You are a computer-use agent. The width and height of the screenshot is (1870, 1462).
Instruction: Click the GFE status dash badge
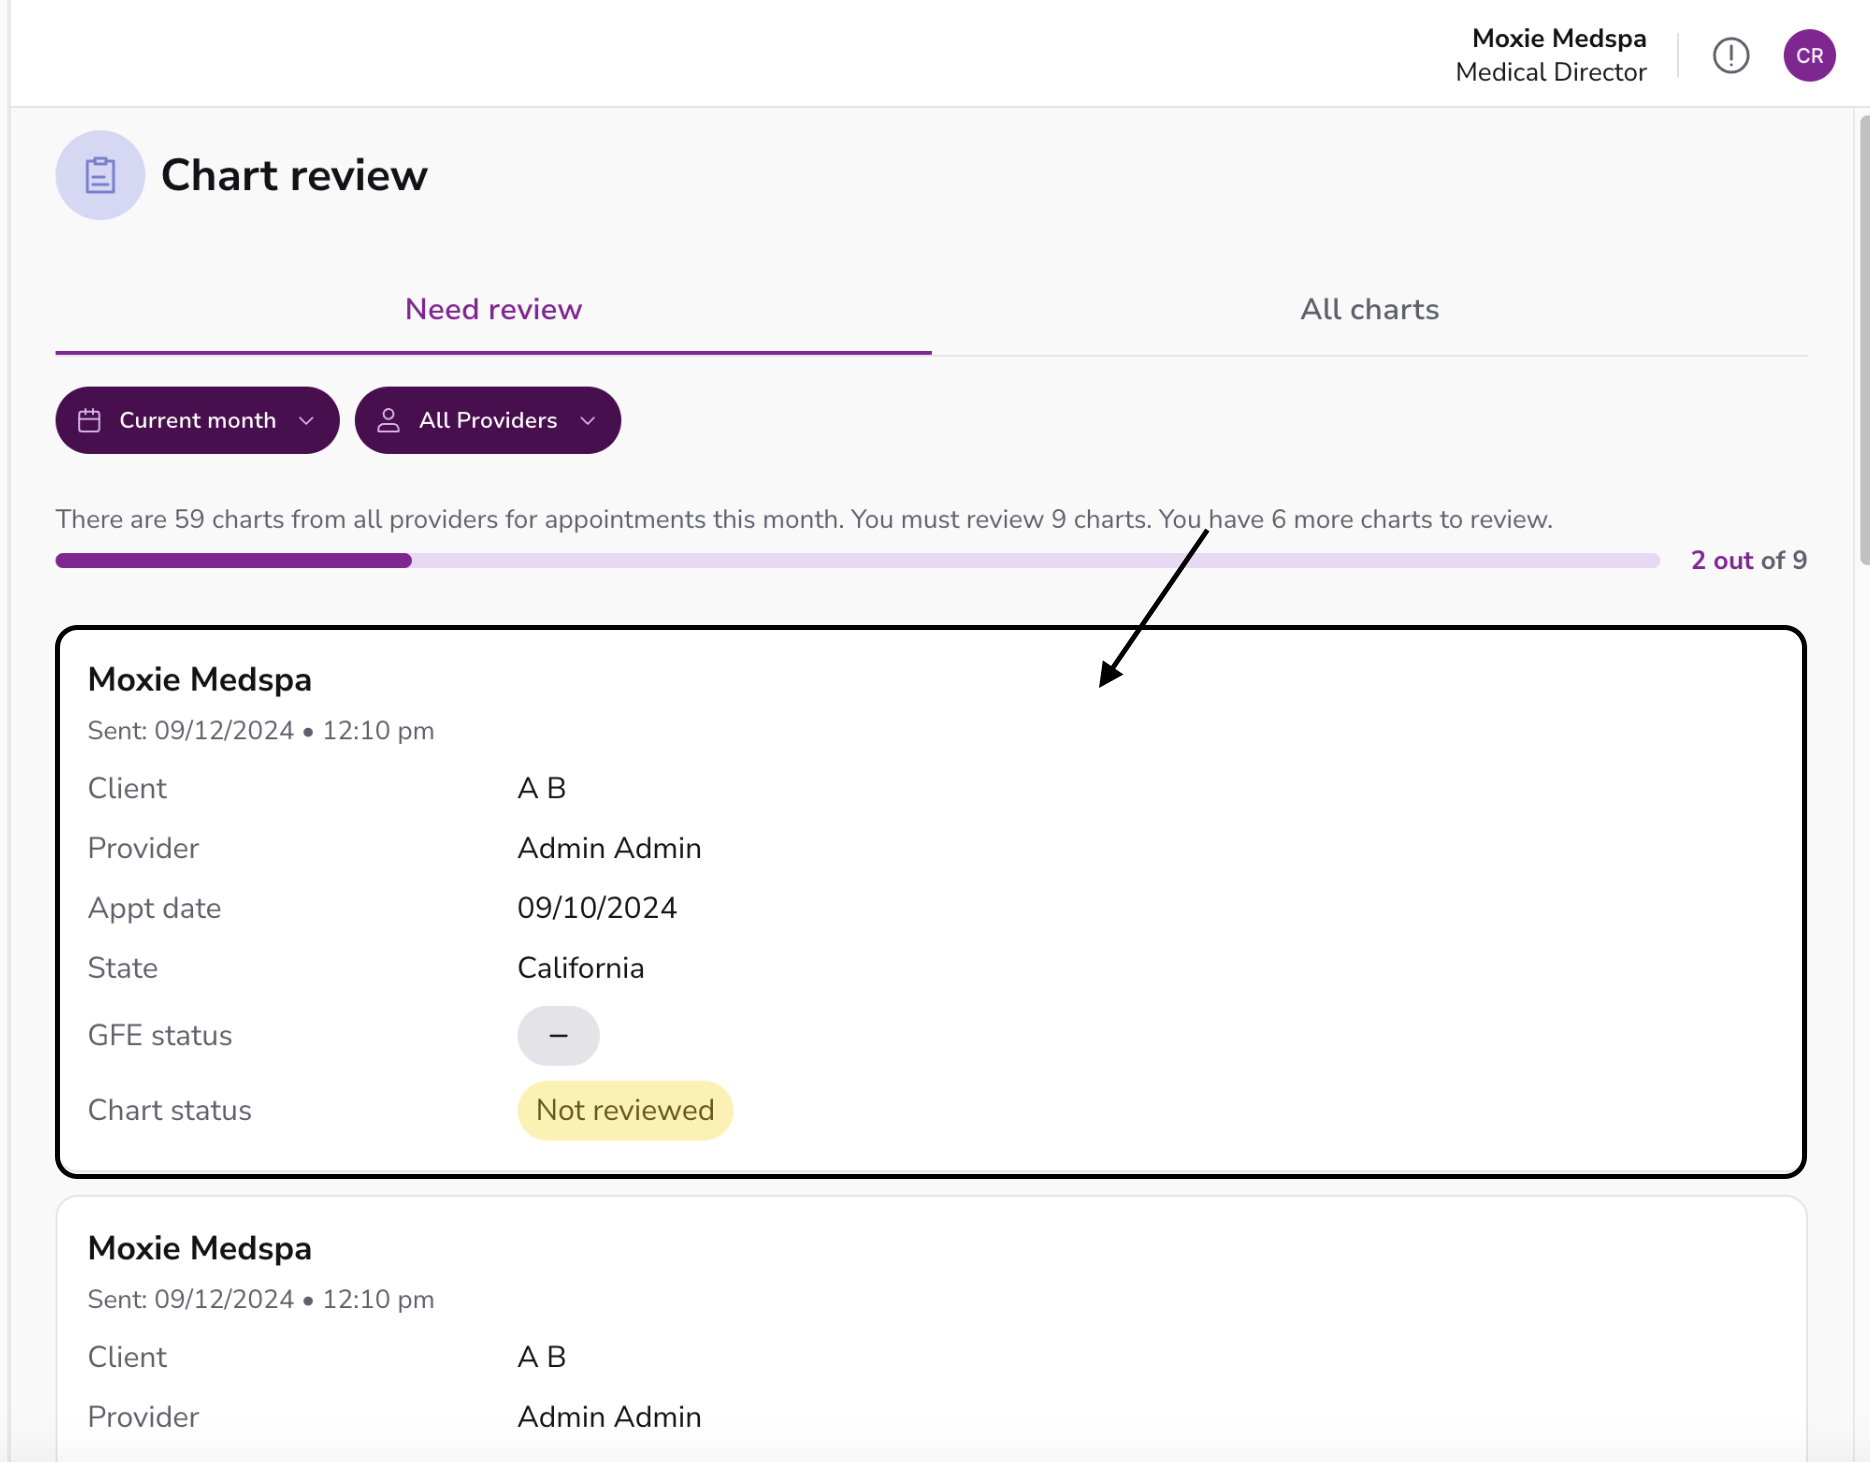tap(558, 1035)
